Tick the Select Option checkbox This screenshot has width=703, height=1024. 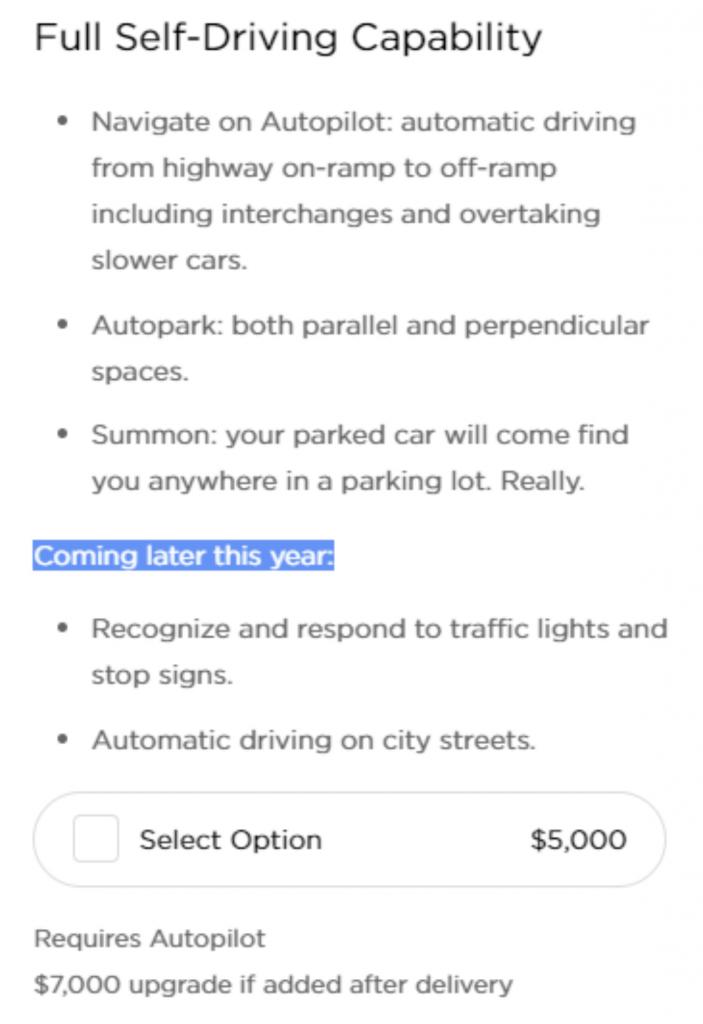(96, 839)
